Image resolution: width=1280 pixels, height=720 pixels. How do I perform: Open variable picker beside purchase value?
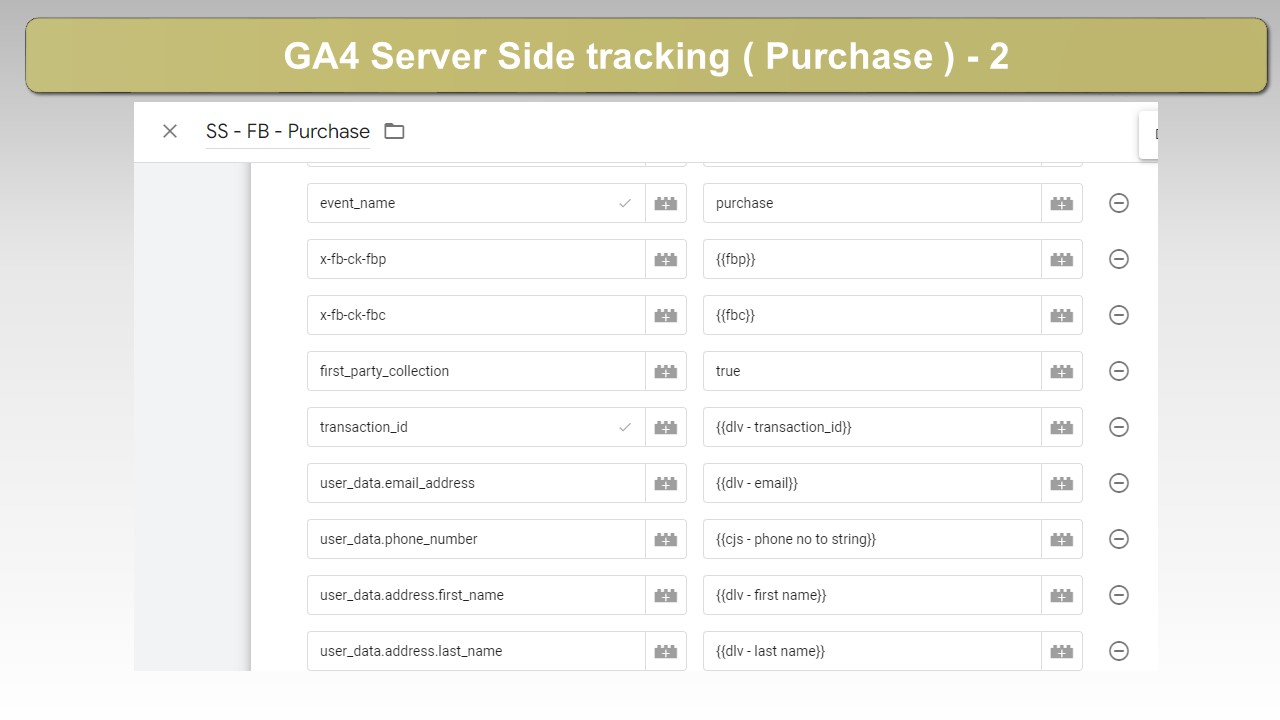(x=1062, y=203)
